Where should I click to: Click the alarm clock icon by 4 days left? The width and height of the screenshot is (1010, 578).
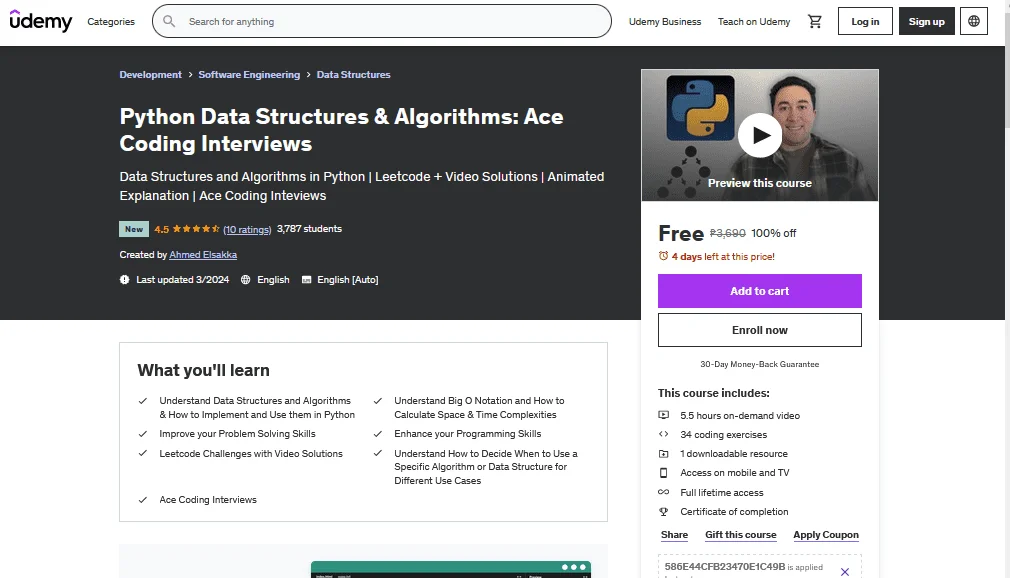coord(663,256)
